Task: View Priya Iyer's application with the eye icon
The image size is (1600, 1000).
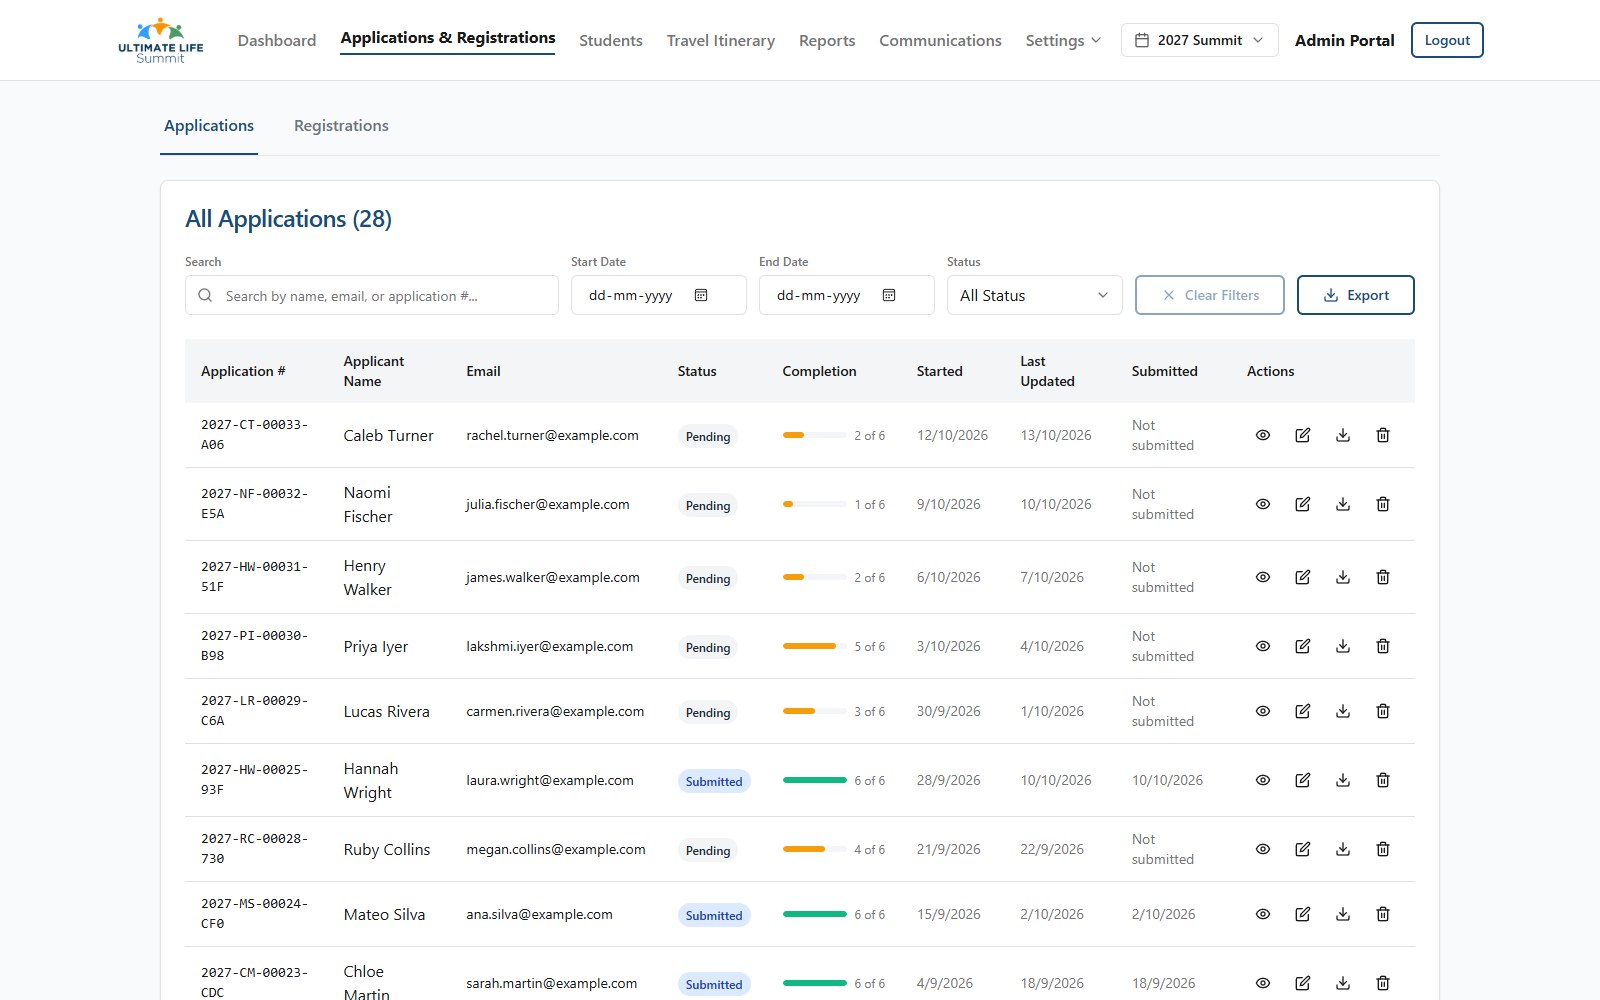Action: pyautogui.click(x=1263, y=646)
